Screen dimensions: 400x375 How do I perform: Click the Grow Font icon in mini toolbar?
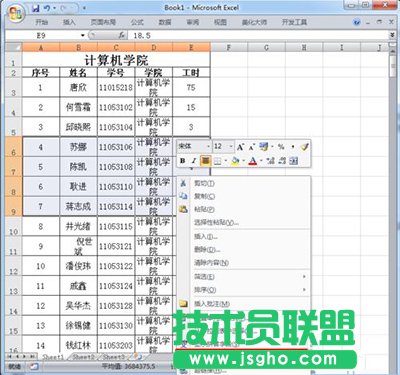(x=240, y=147)
